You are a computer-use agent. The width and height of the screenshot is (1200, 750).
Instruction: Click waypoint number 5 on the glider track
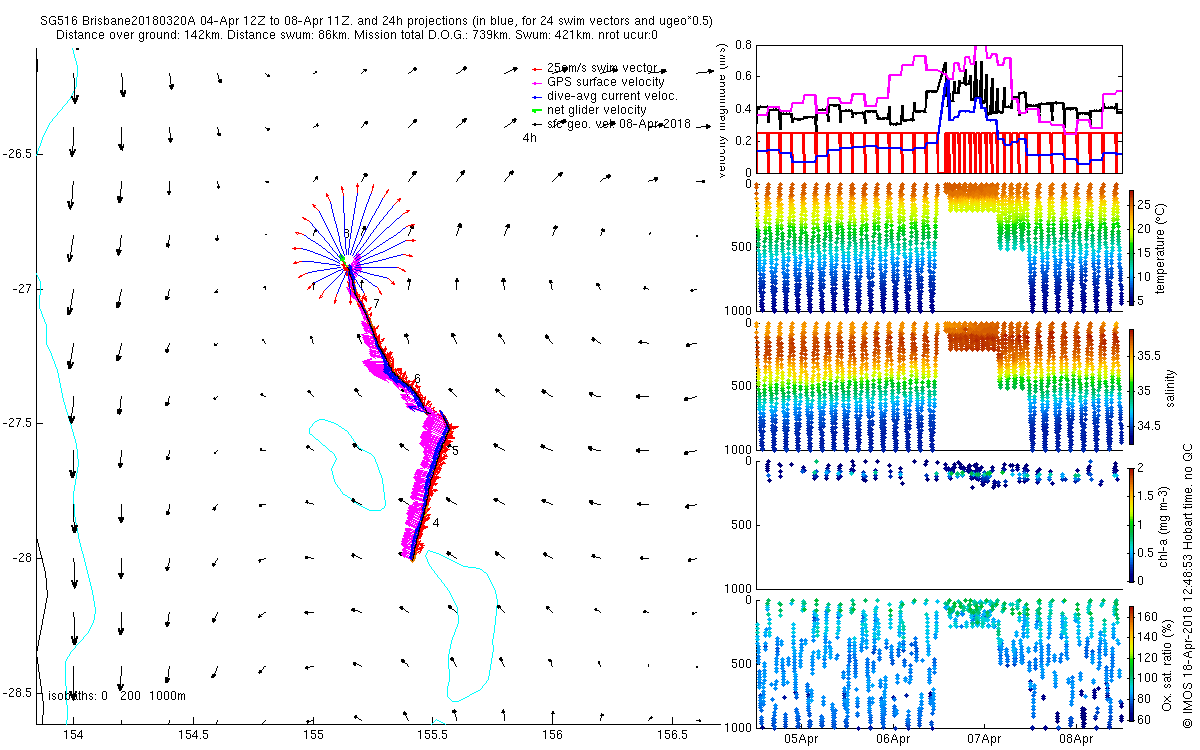[x=455, y=452]
